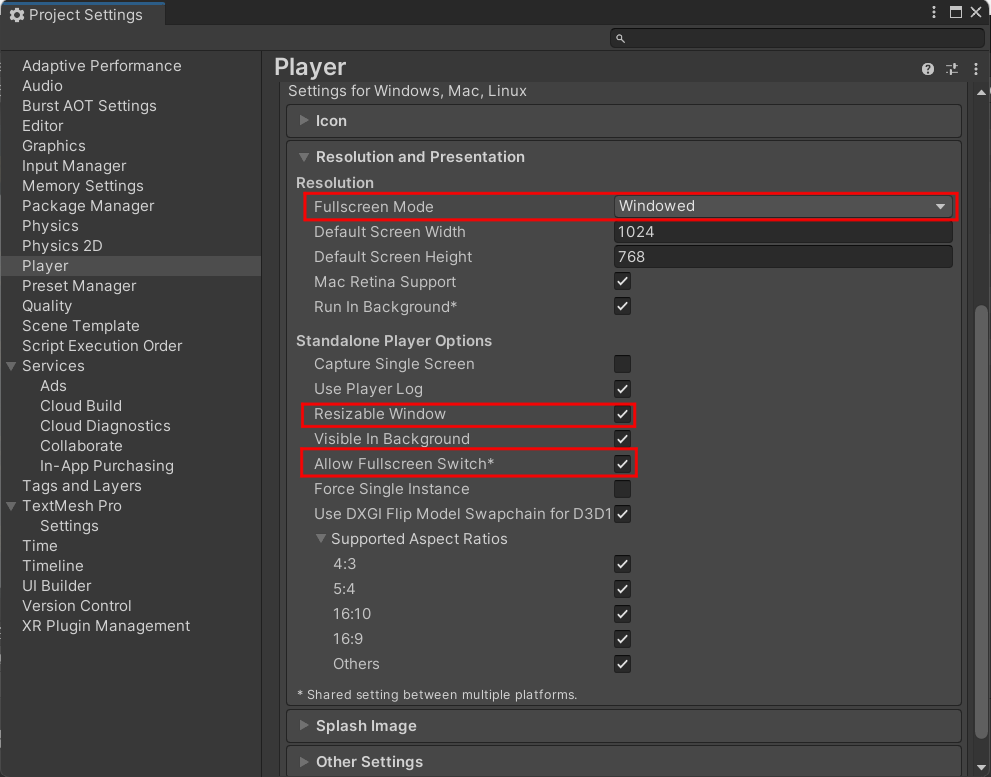The image size is (991, 777).
Task: Select the Timeline settings category
Action: [x=52, y=566]
